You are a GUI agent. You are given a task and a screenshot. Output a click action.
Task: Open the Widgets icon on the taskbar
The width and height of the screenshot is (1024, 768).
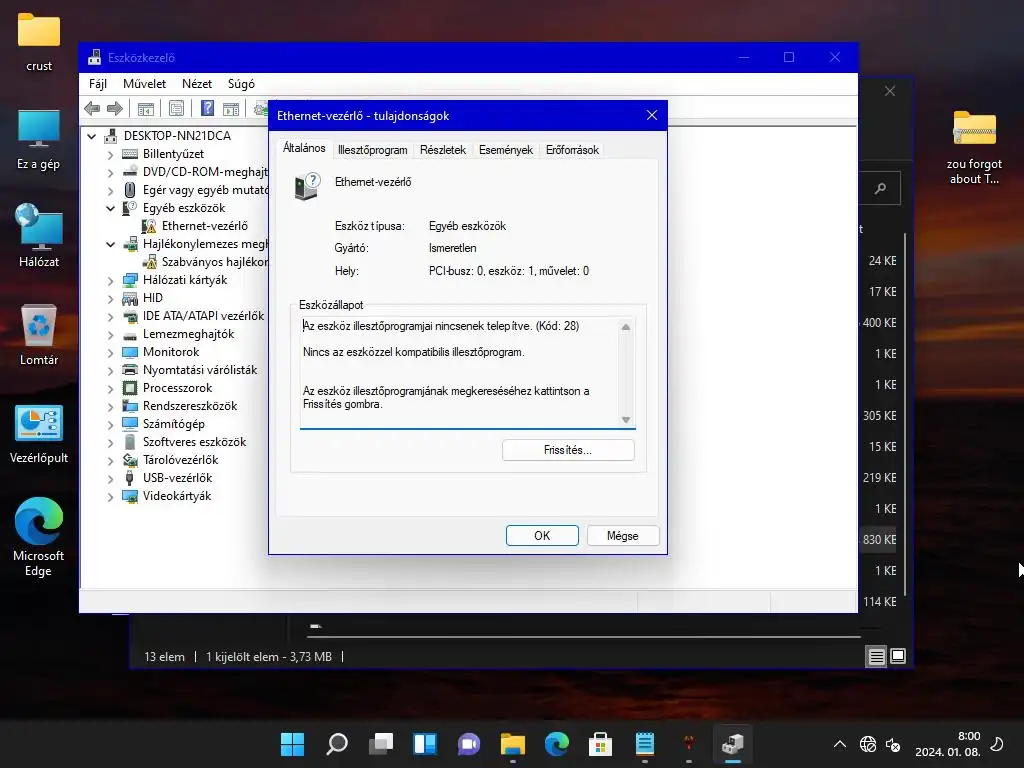424,744
